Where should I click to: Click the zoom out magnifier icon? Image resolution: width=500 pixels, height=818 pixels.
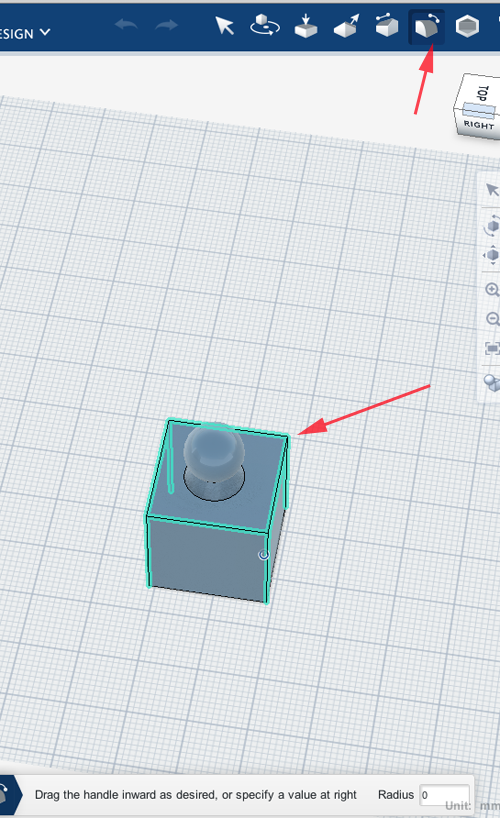[x=493, y=318]
